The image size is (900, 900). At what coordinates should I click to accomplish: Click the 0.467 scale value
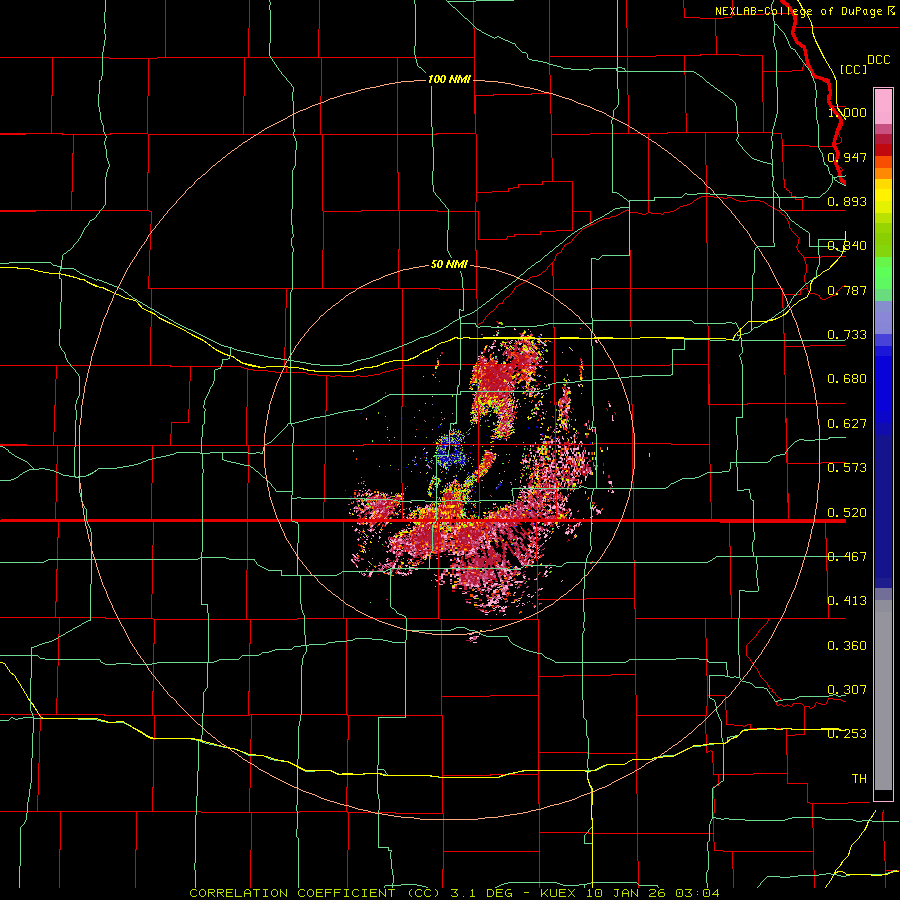[x=847, y=557]
